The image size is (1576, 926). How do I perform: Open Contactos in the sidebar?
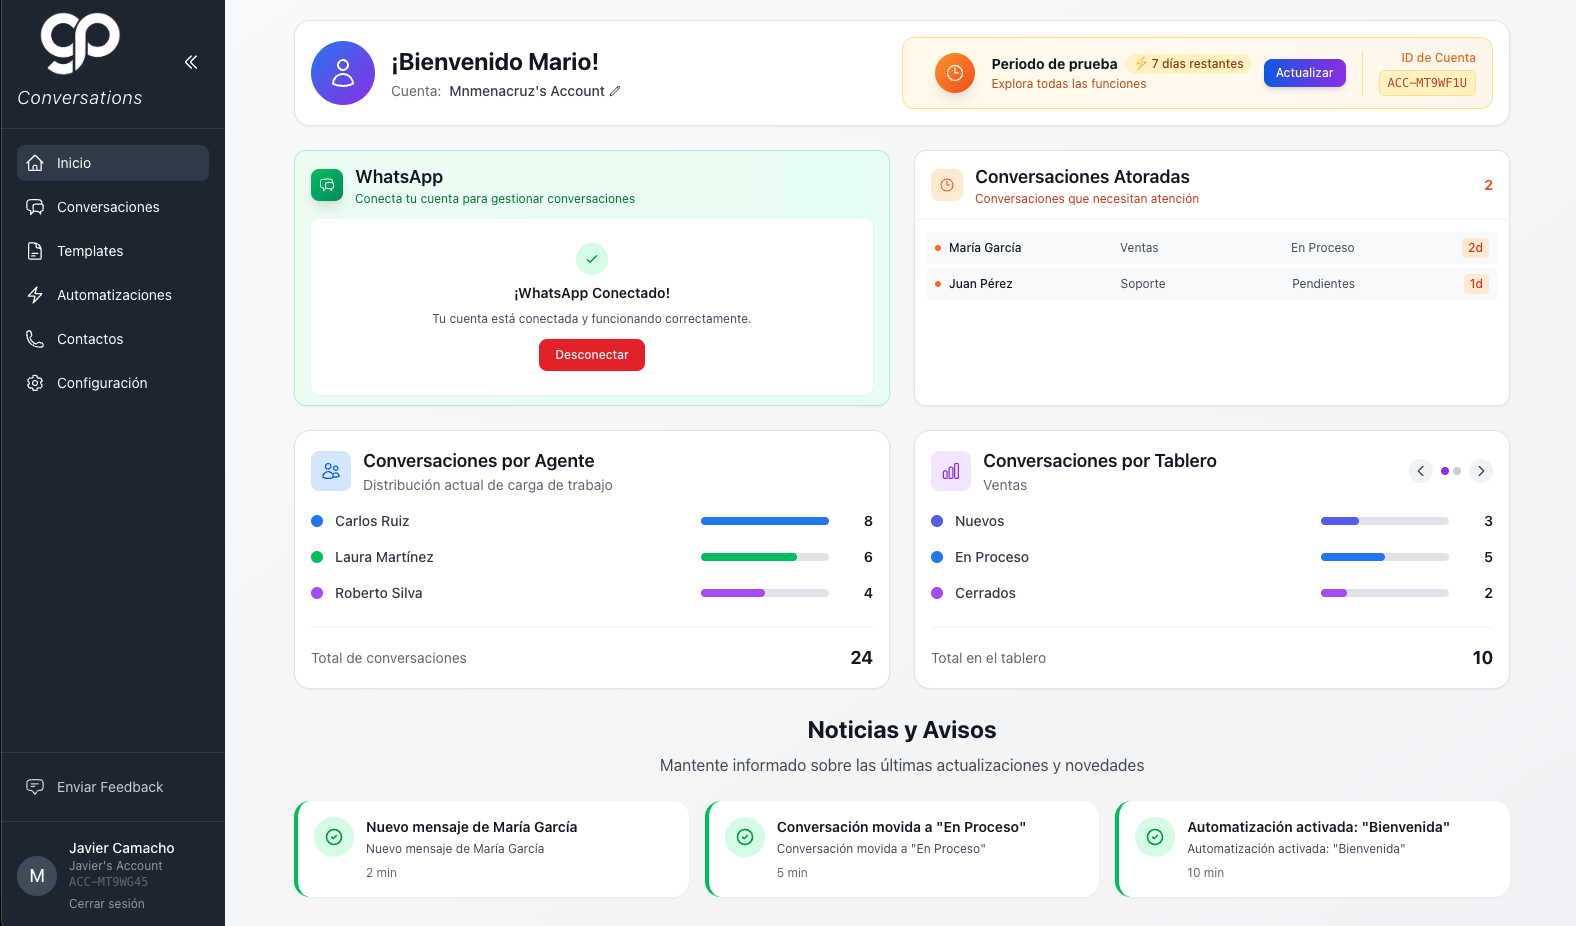click(113, 339)
